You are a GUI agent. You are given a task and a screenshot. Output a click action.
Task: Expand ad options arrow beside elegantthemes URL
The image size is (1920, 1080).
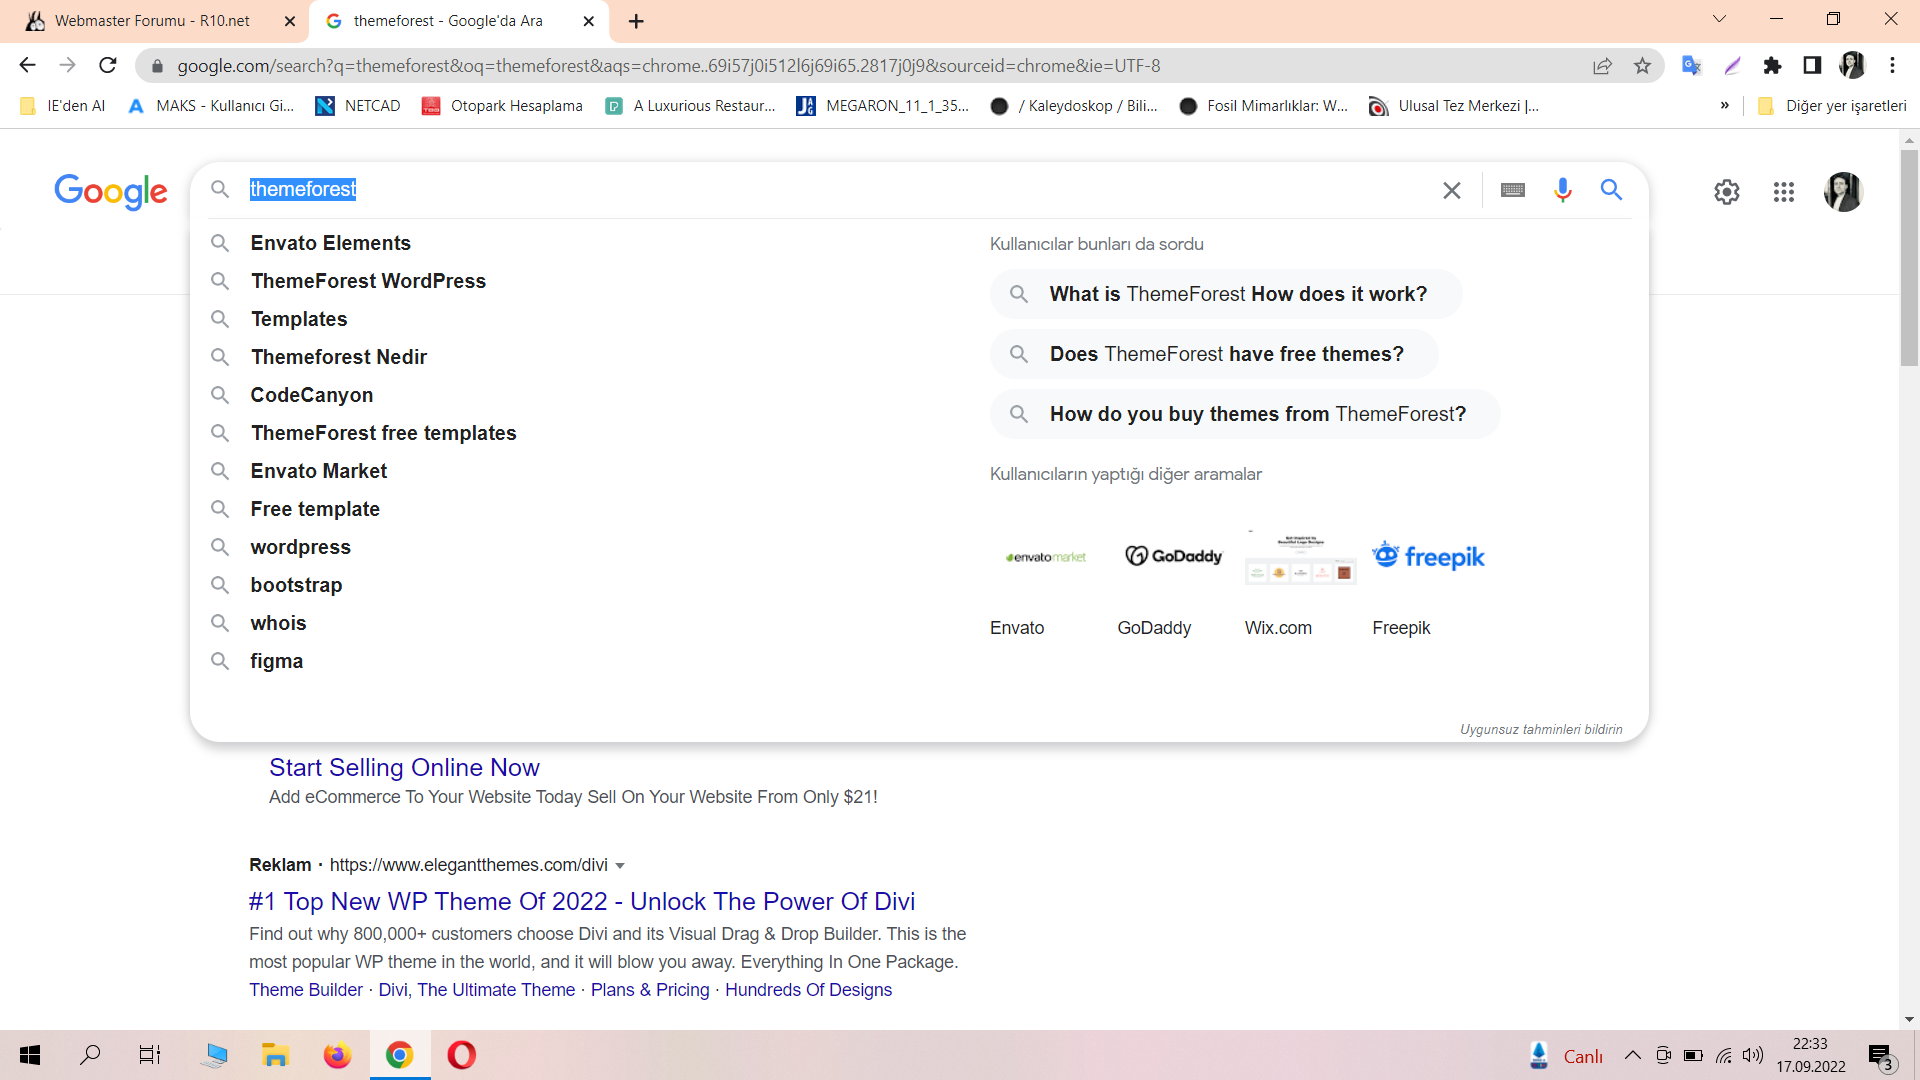coord(620,866)
